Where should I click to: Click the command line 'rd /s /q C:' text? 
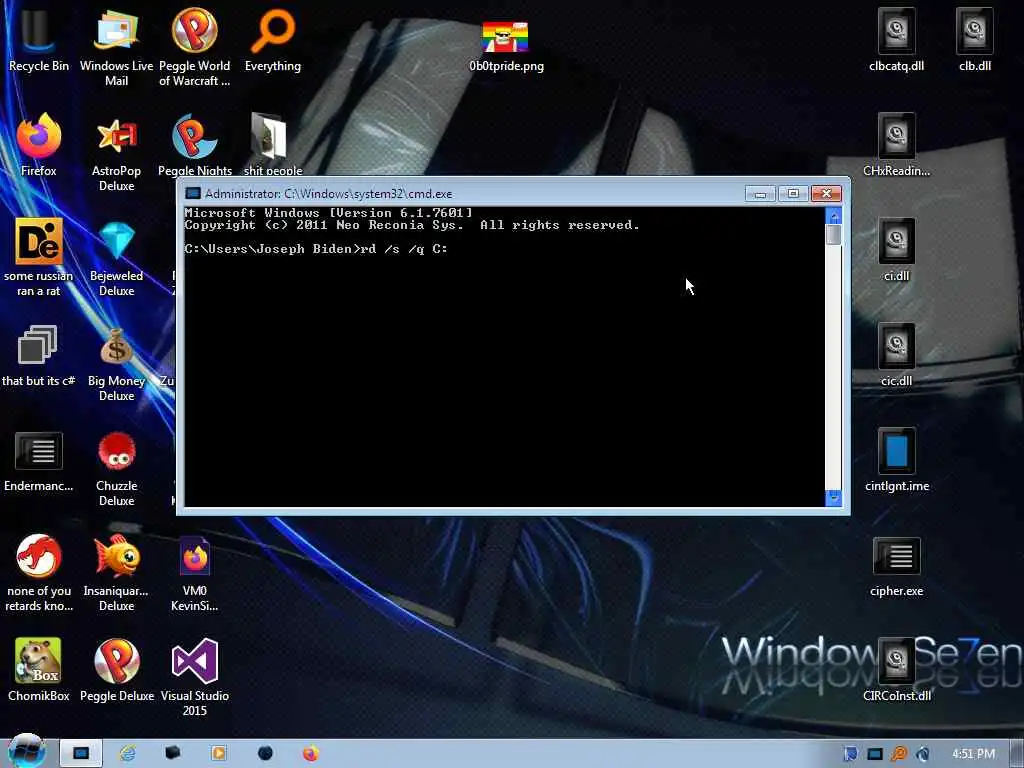404,249
